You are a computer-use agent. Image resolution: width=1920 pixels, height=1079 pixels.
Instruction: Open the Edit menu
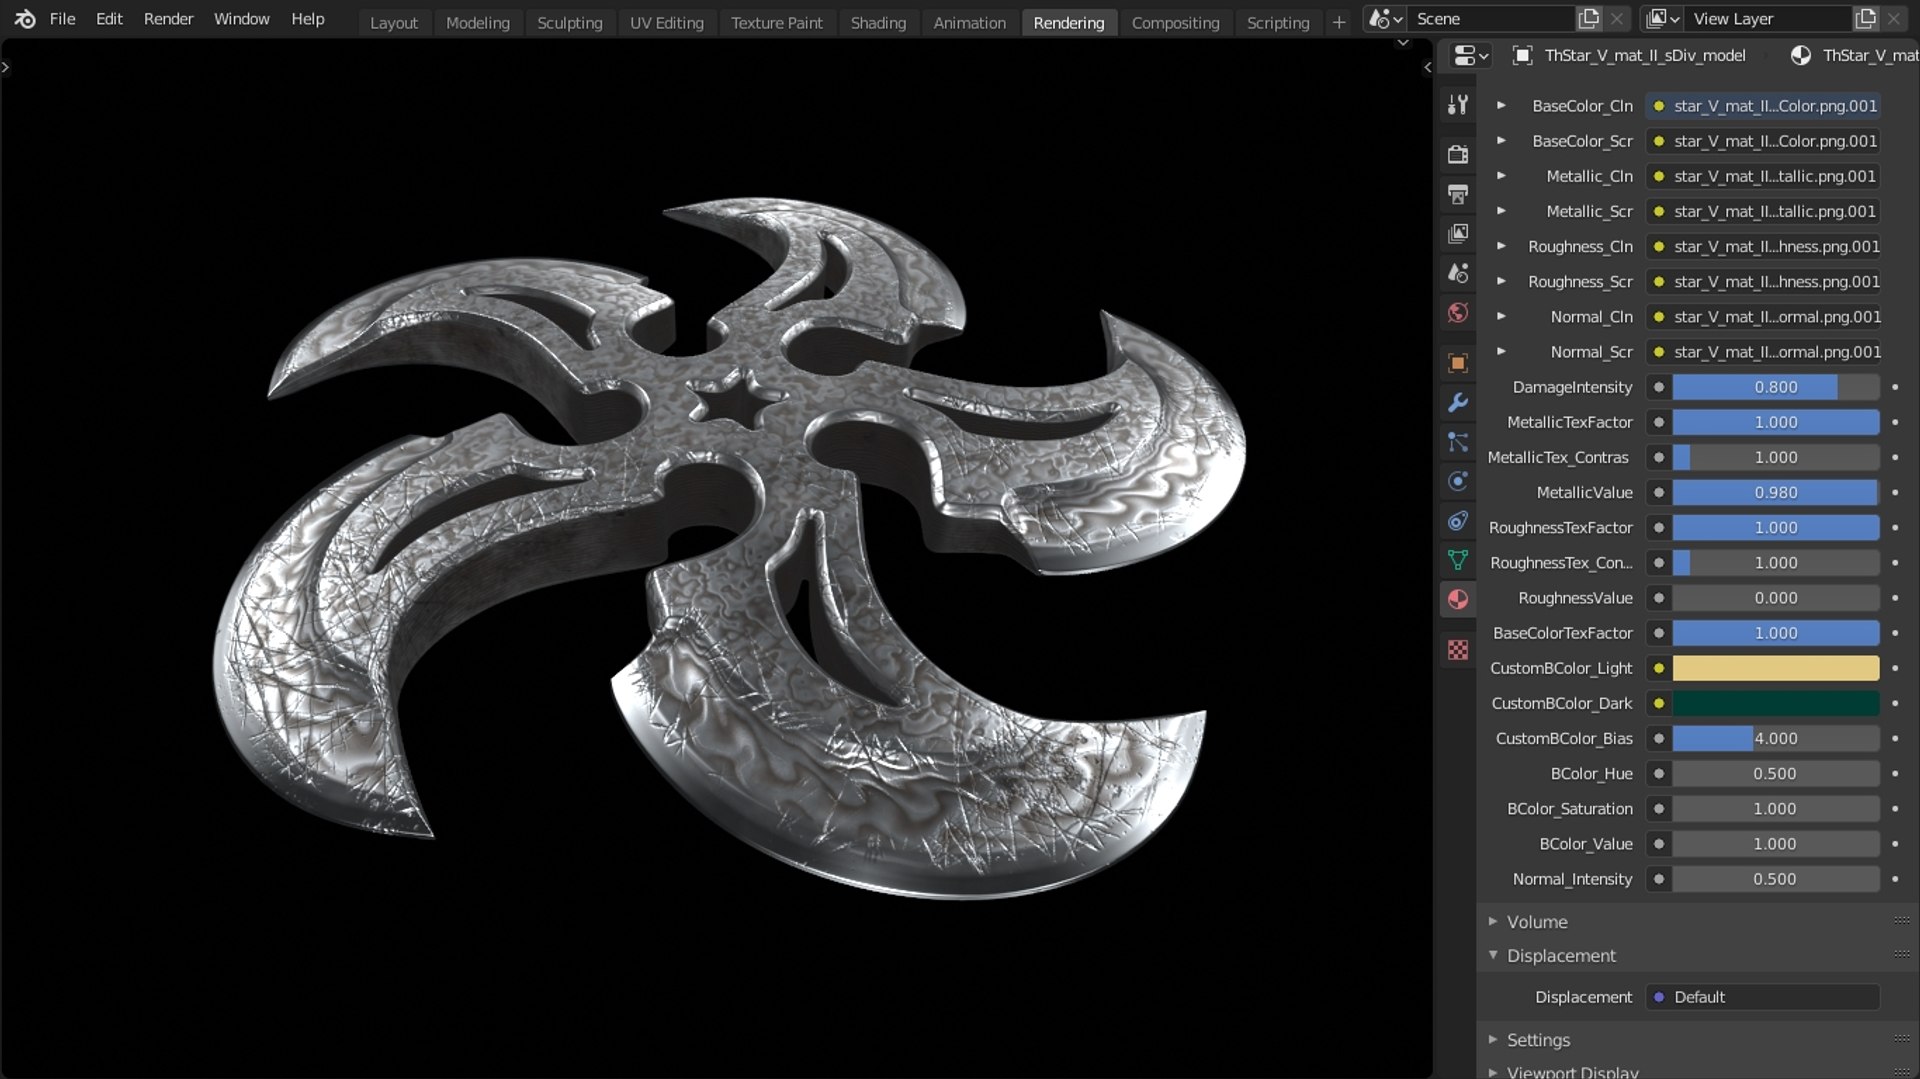109,19
